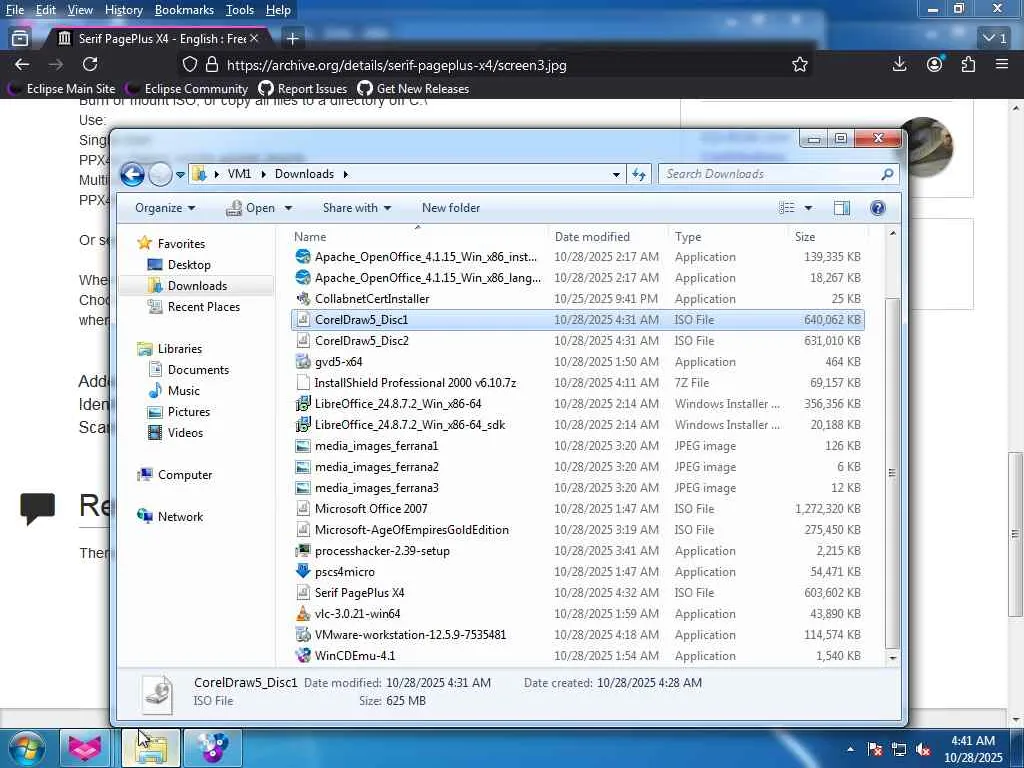Select vlc-3.0.21-win64 installer icon
Viewport: 1024px width, 768px height.
[x=303, y=613]
